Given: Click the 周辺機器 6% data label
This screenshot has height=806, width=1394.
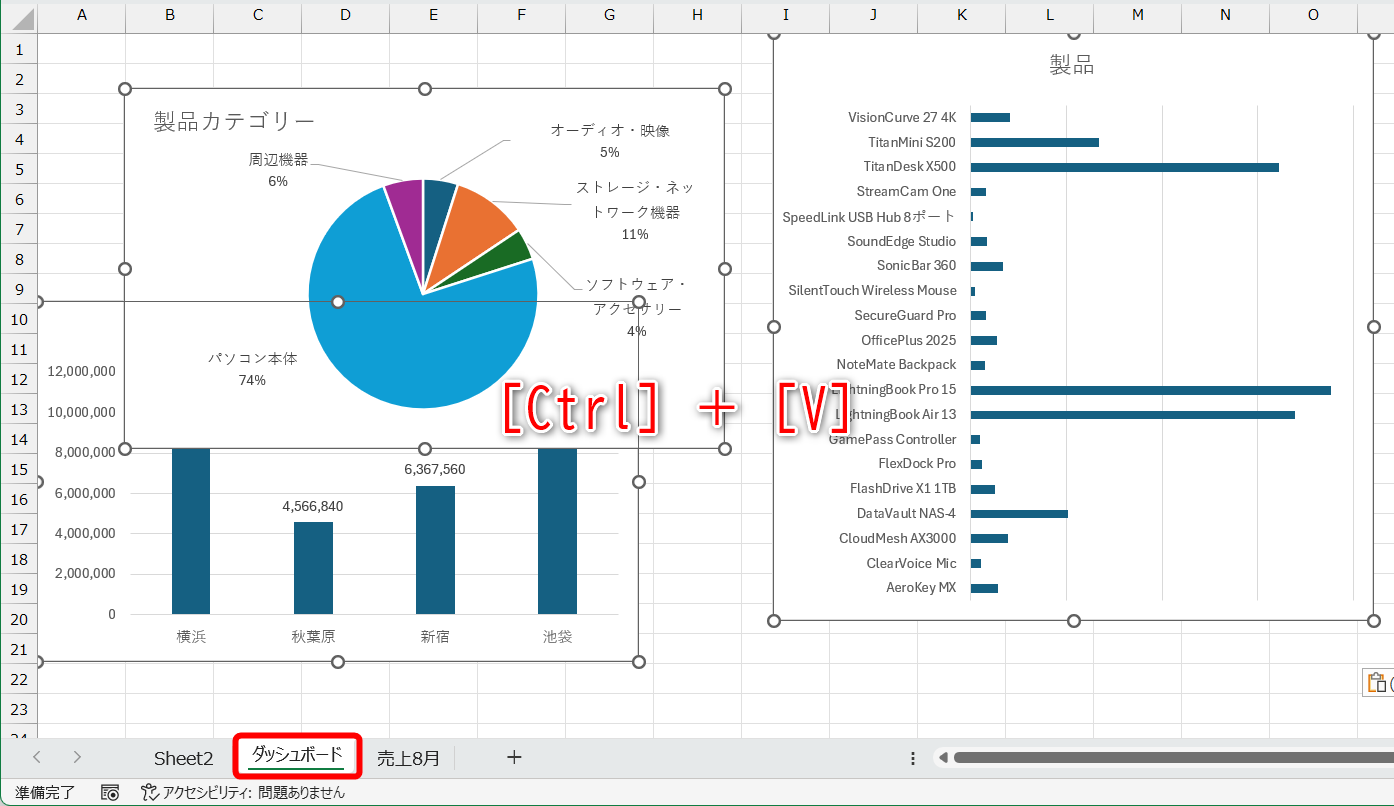Looking at the screenshot, I should coord(278,170).
